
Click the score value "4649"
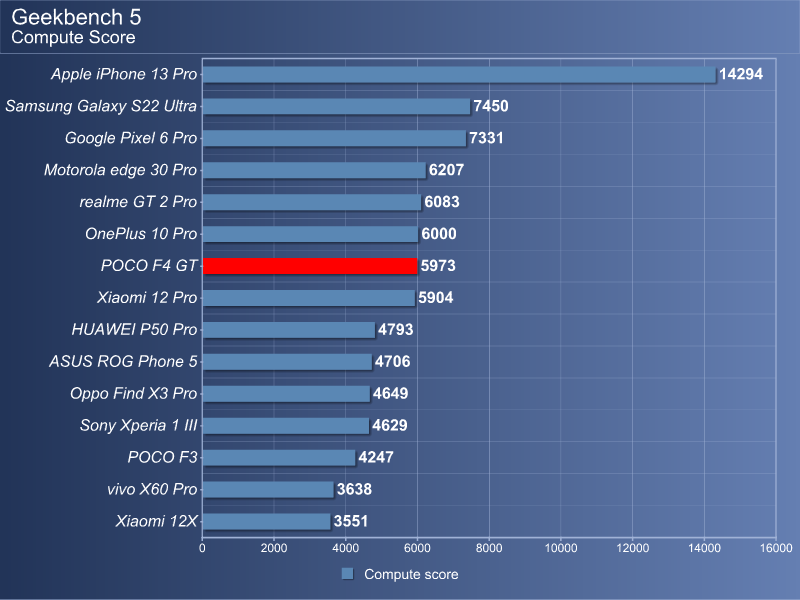[390, 393]
